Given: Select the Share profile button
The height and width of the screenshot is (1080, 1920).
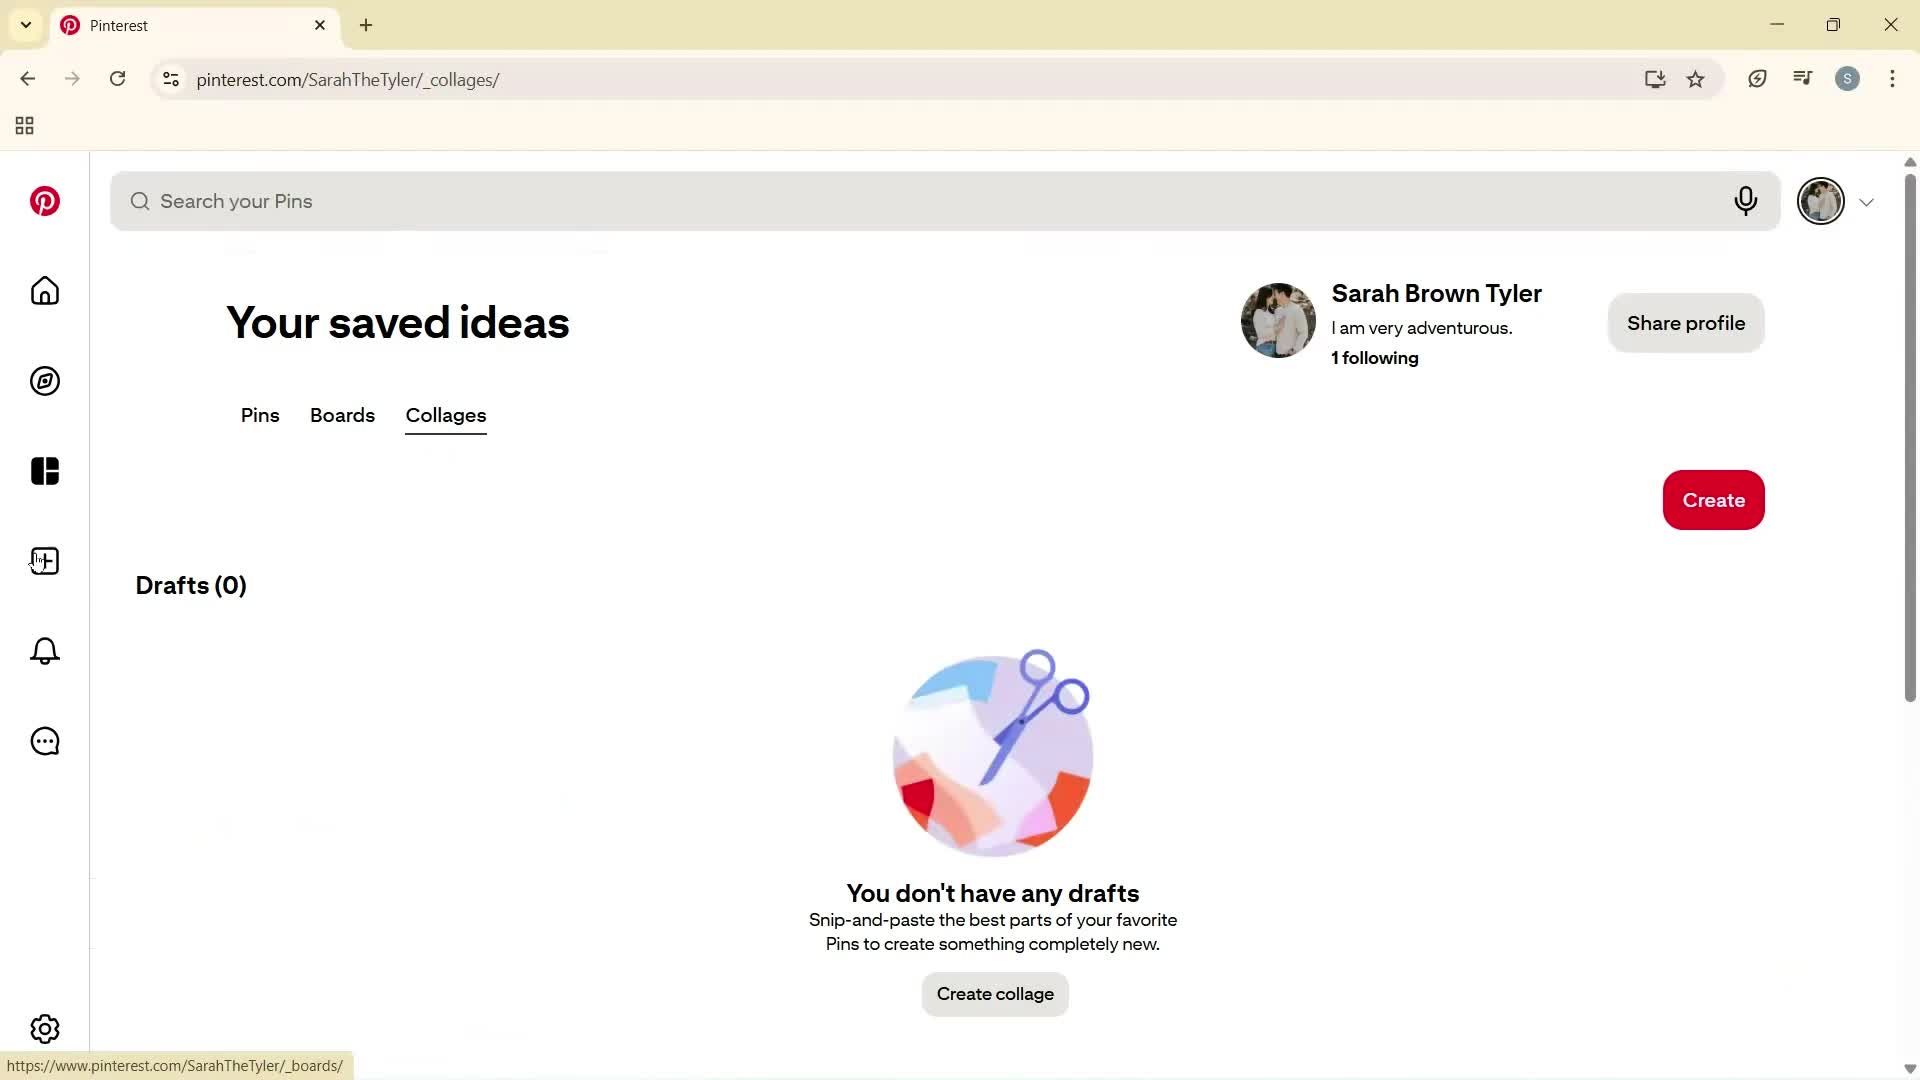Looking at the screenshot, I should click(1685, 322).
